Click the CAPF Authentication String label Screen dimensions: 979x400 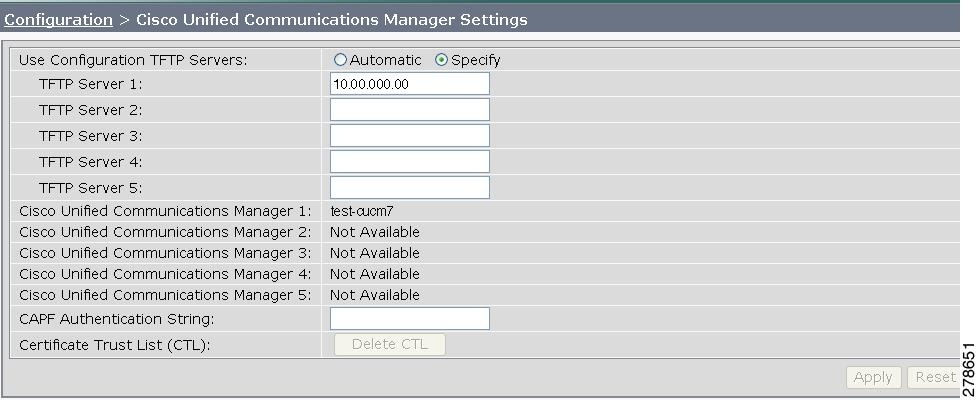coord(117,319)
